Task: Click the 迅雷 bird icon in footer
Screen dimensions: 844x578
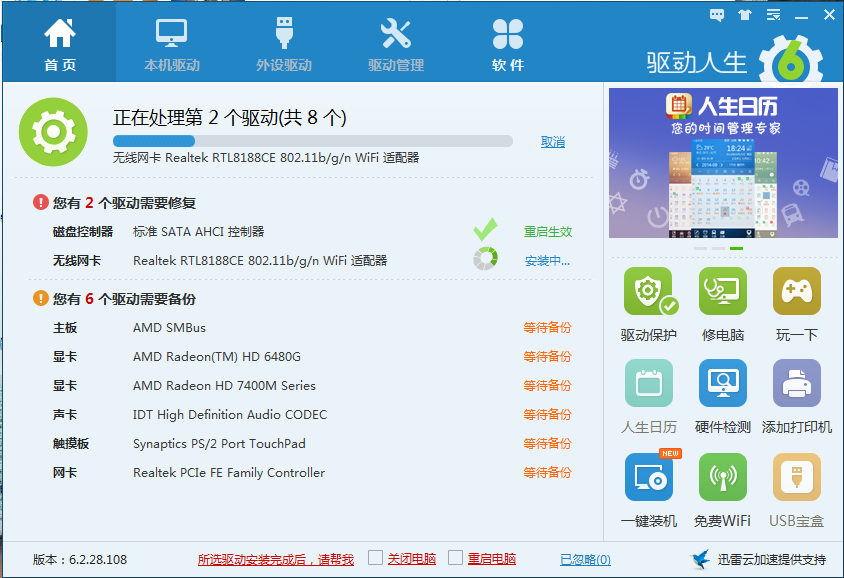Action: pos(700,559)
